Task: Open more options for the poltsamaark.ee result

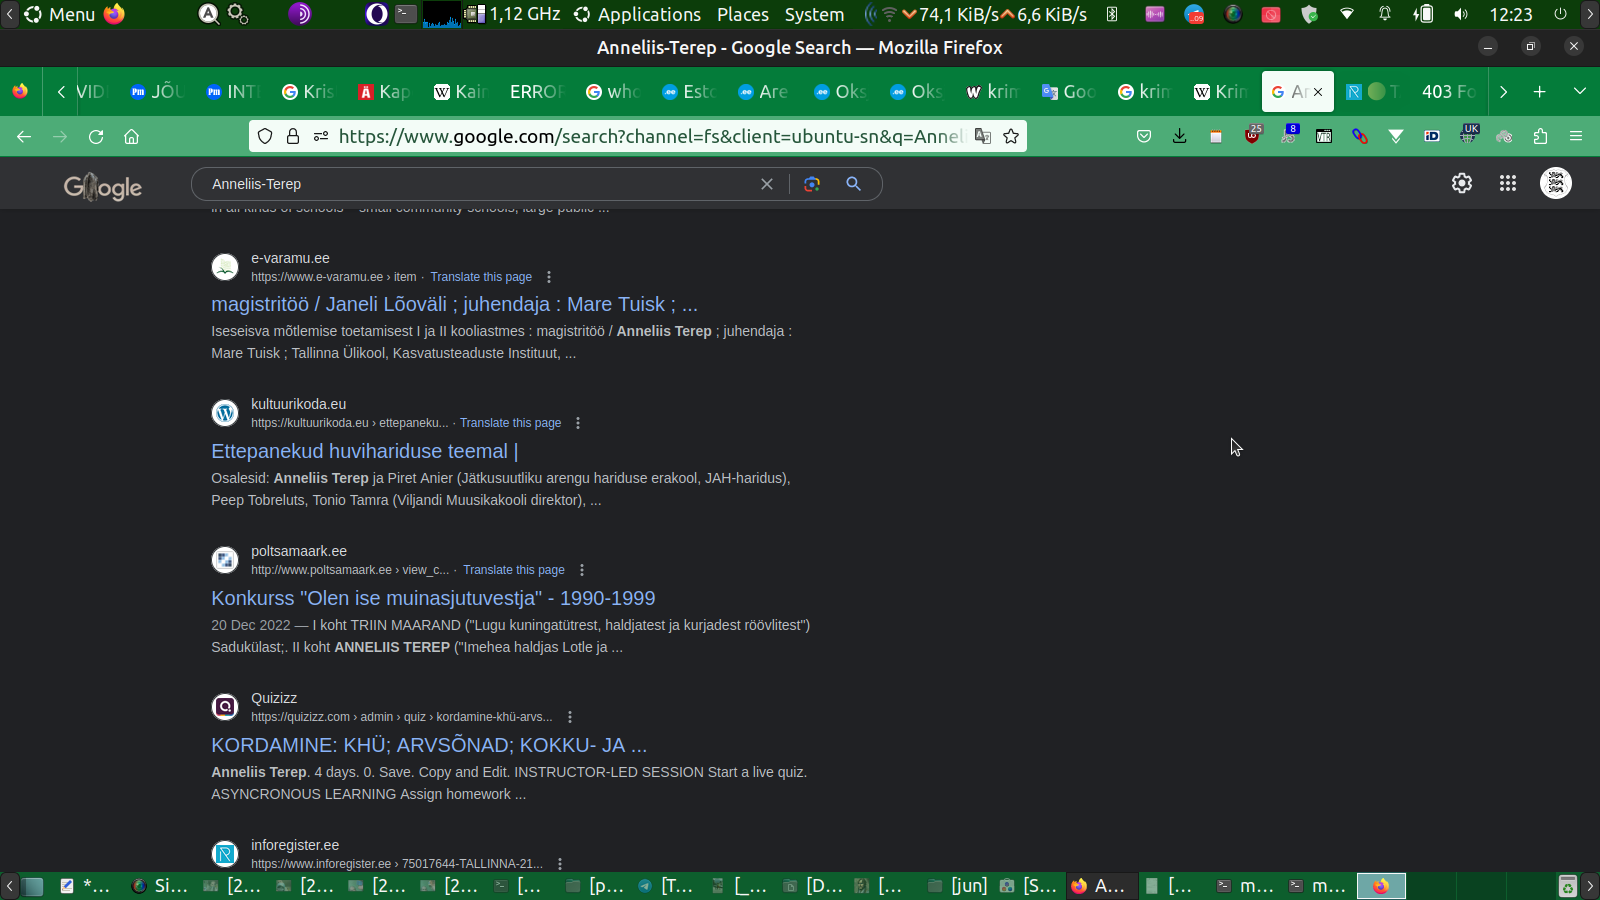Action: [582, 570]
